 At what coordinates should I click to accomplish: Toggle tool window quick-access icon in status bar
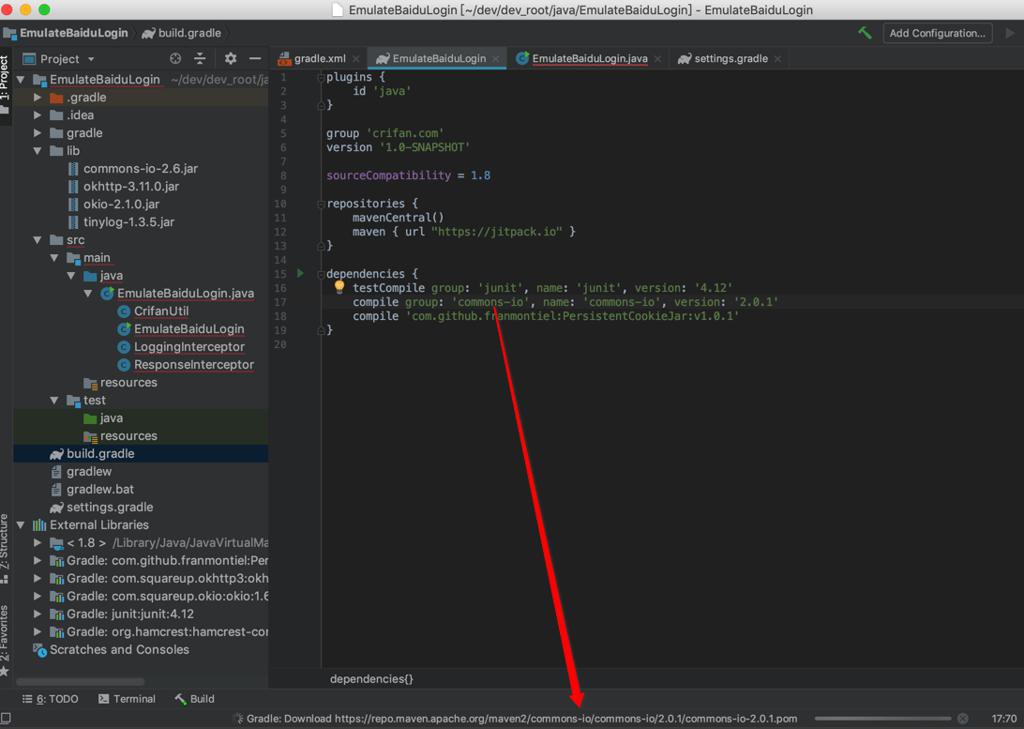[7, 718]
